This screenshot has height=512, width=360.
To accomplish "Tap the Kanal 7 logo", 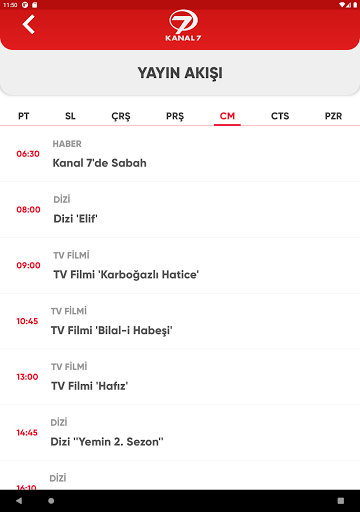I will 183,26.
